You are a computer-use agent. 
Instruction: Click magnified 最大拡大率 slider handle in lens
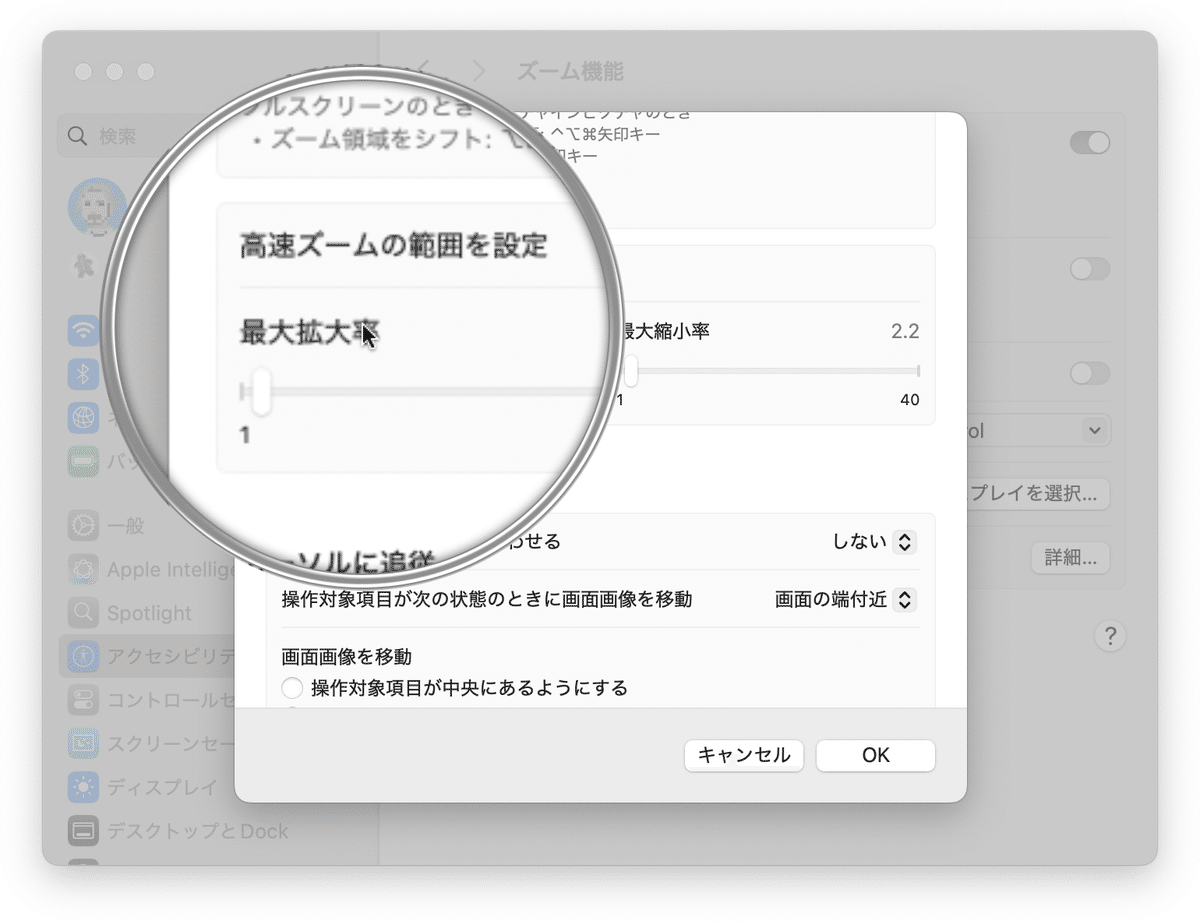(x=261, y=391)
